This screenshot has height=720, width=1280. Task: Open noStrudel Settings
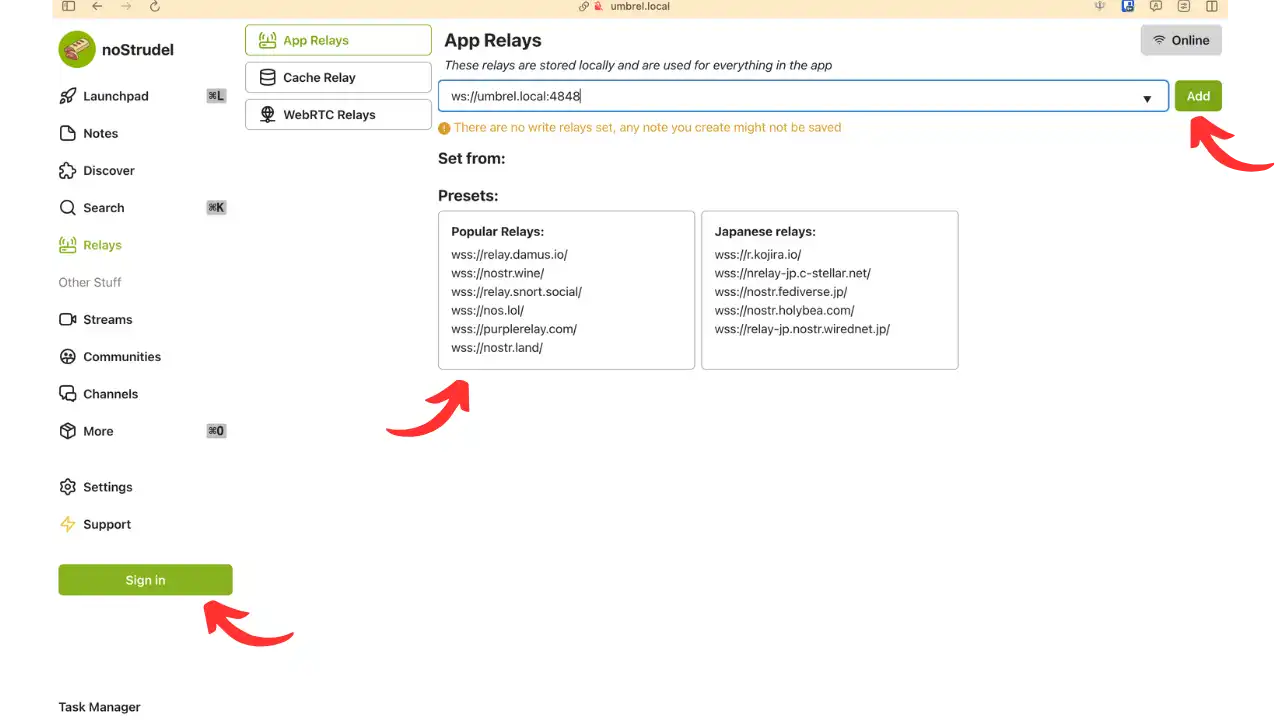(107, 487)
